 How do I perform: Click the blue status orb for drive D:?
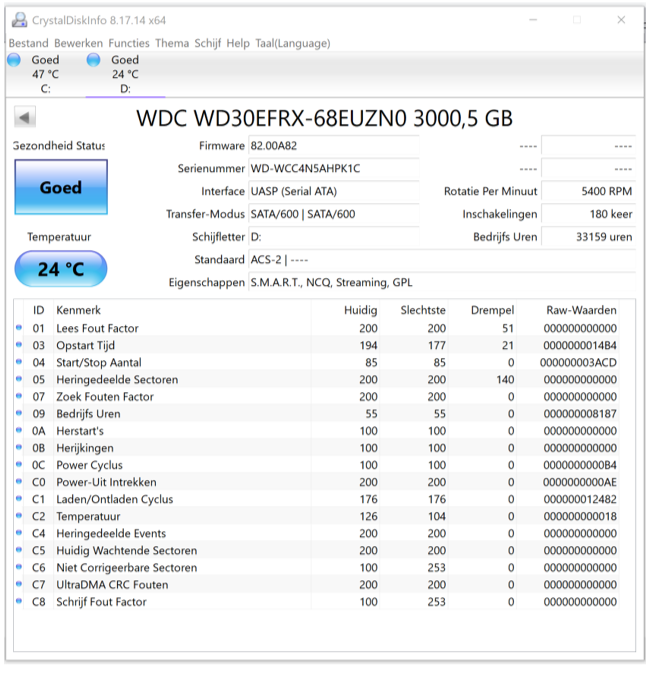pyautogui.click(x=93, y=60)
